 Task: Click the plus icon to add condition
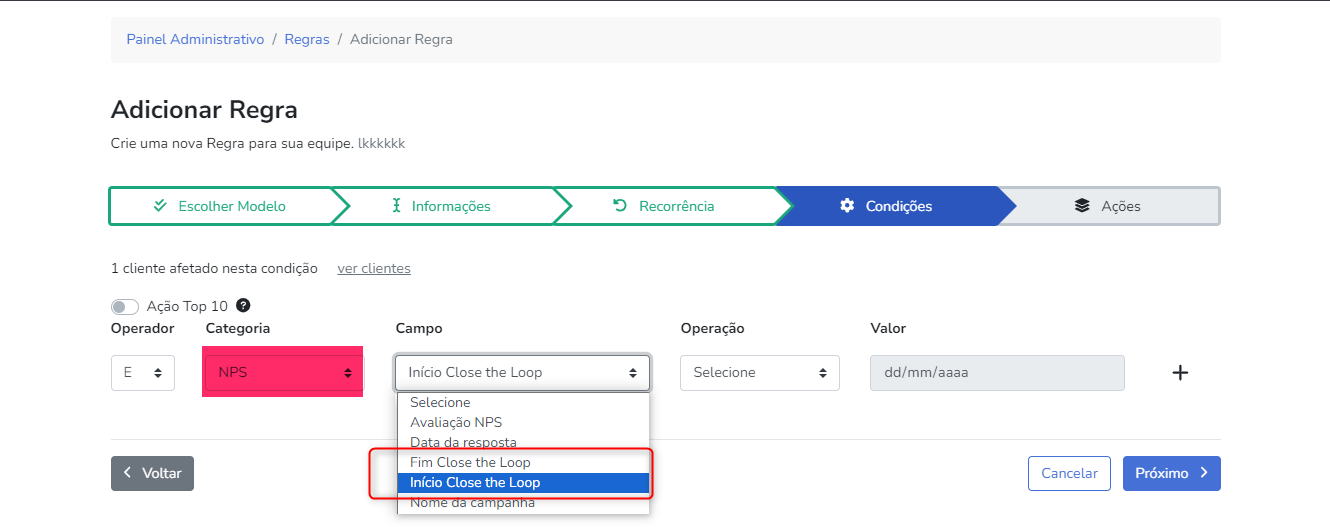point(1180,373)
